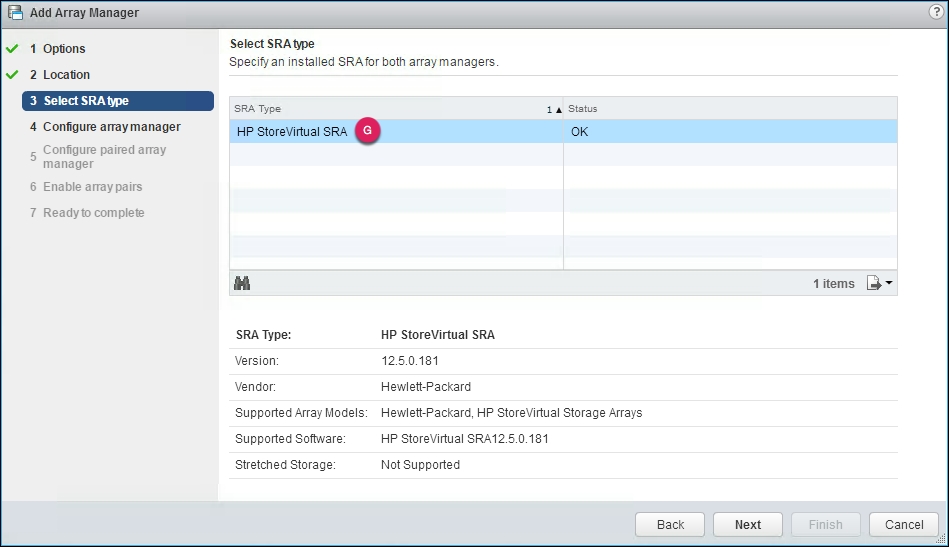Click step 7 Ready to complete

87,212
